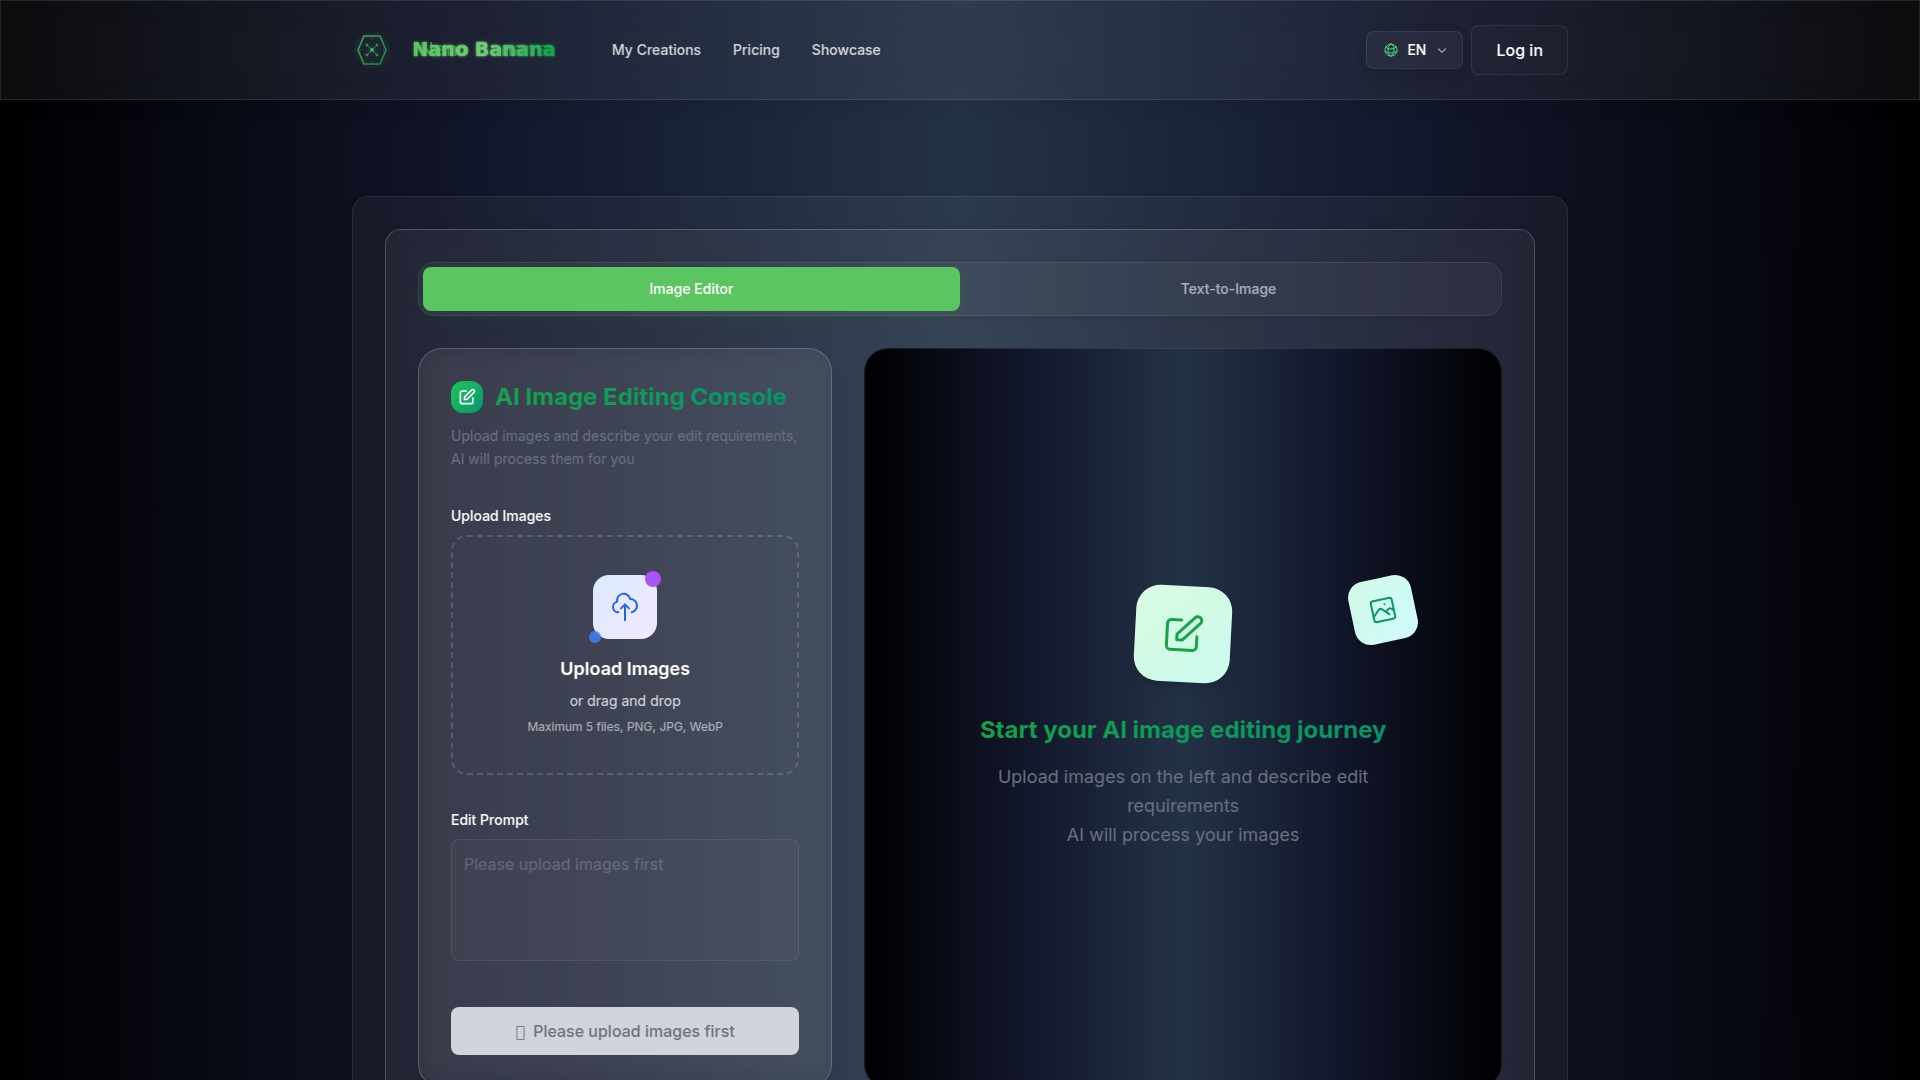
Task: Go to the Pricing page
Action: (x=756, y=50)
